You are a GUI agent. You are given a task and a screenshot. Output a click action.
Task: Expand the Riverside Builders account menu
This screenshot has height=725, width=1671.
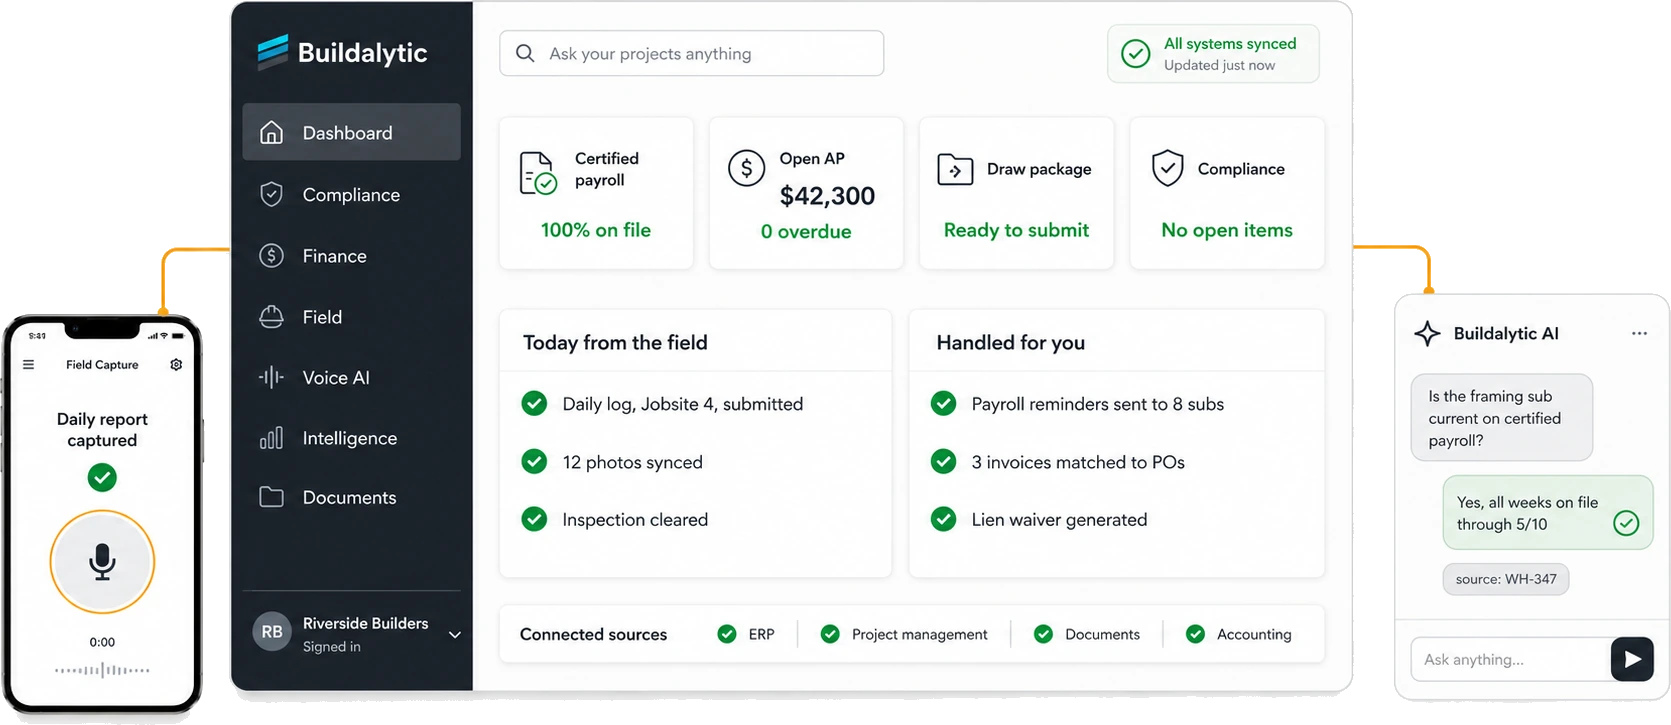[x=455, y=634]
